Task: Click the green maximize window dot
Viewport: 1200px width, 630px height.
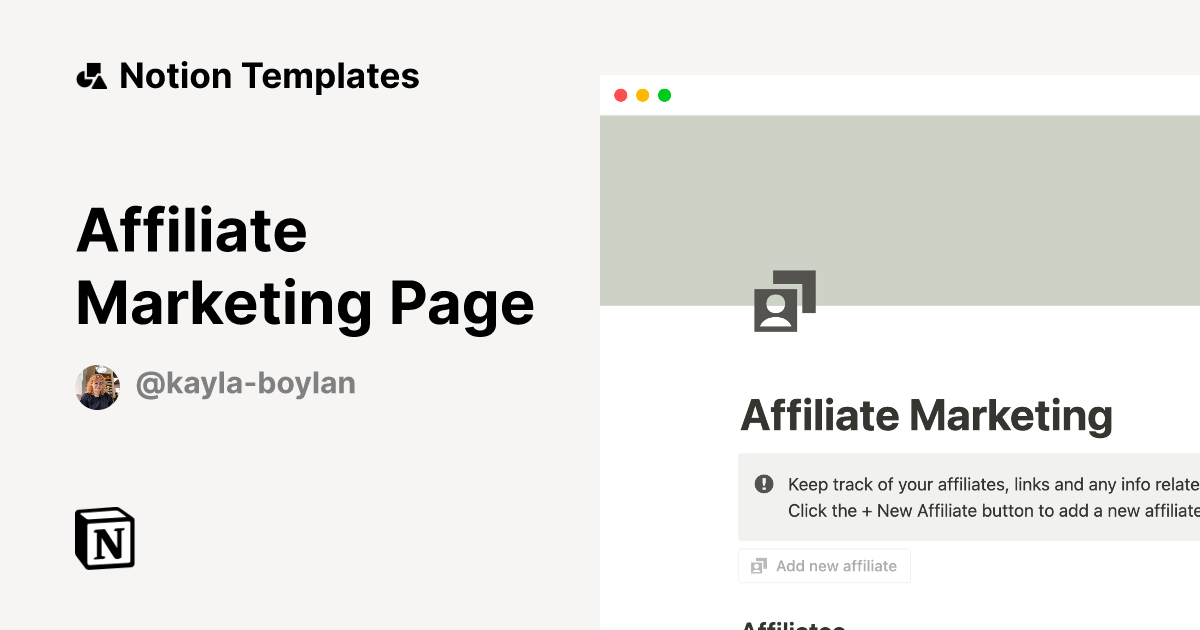Action: (x=664, y=96)
